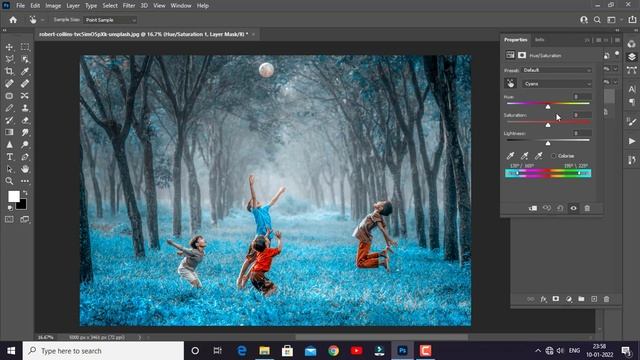Select the Path Selection tool
Viewport: 640px width, 360px height.
click(x=9, y=169)
